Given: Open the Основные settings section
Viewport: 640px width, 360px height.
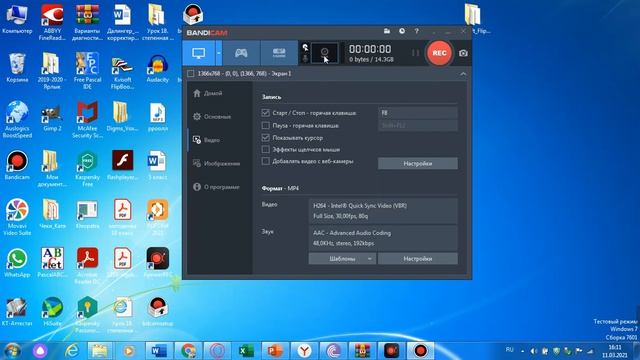Looking at the screenshot, I should tap(212, 117).
